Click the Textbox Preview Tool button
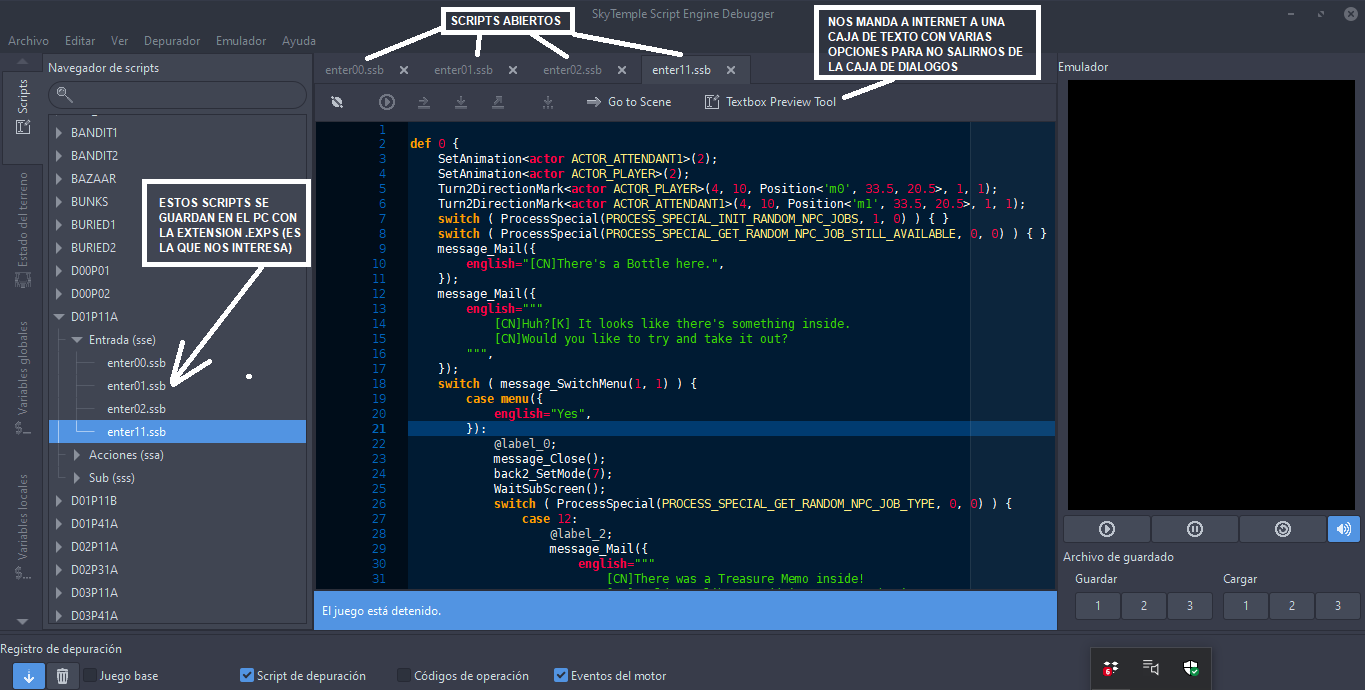1365x690 pixels. (770, 102)
